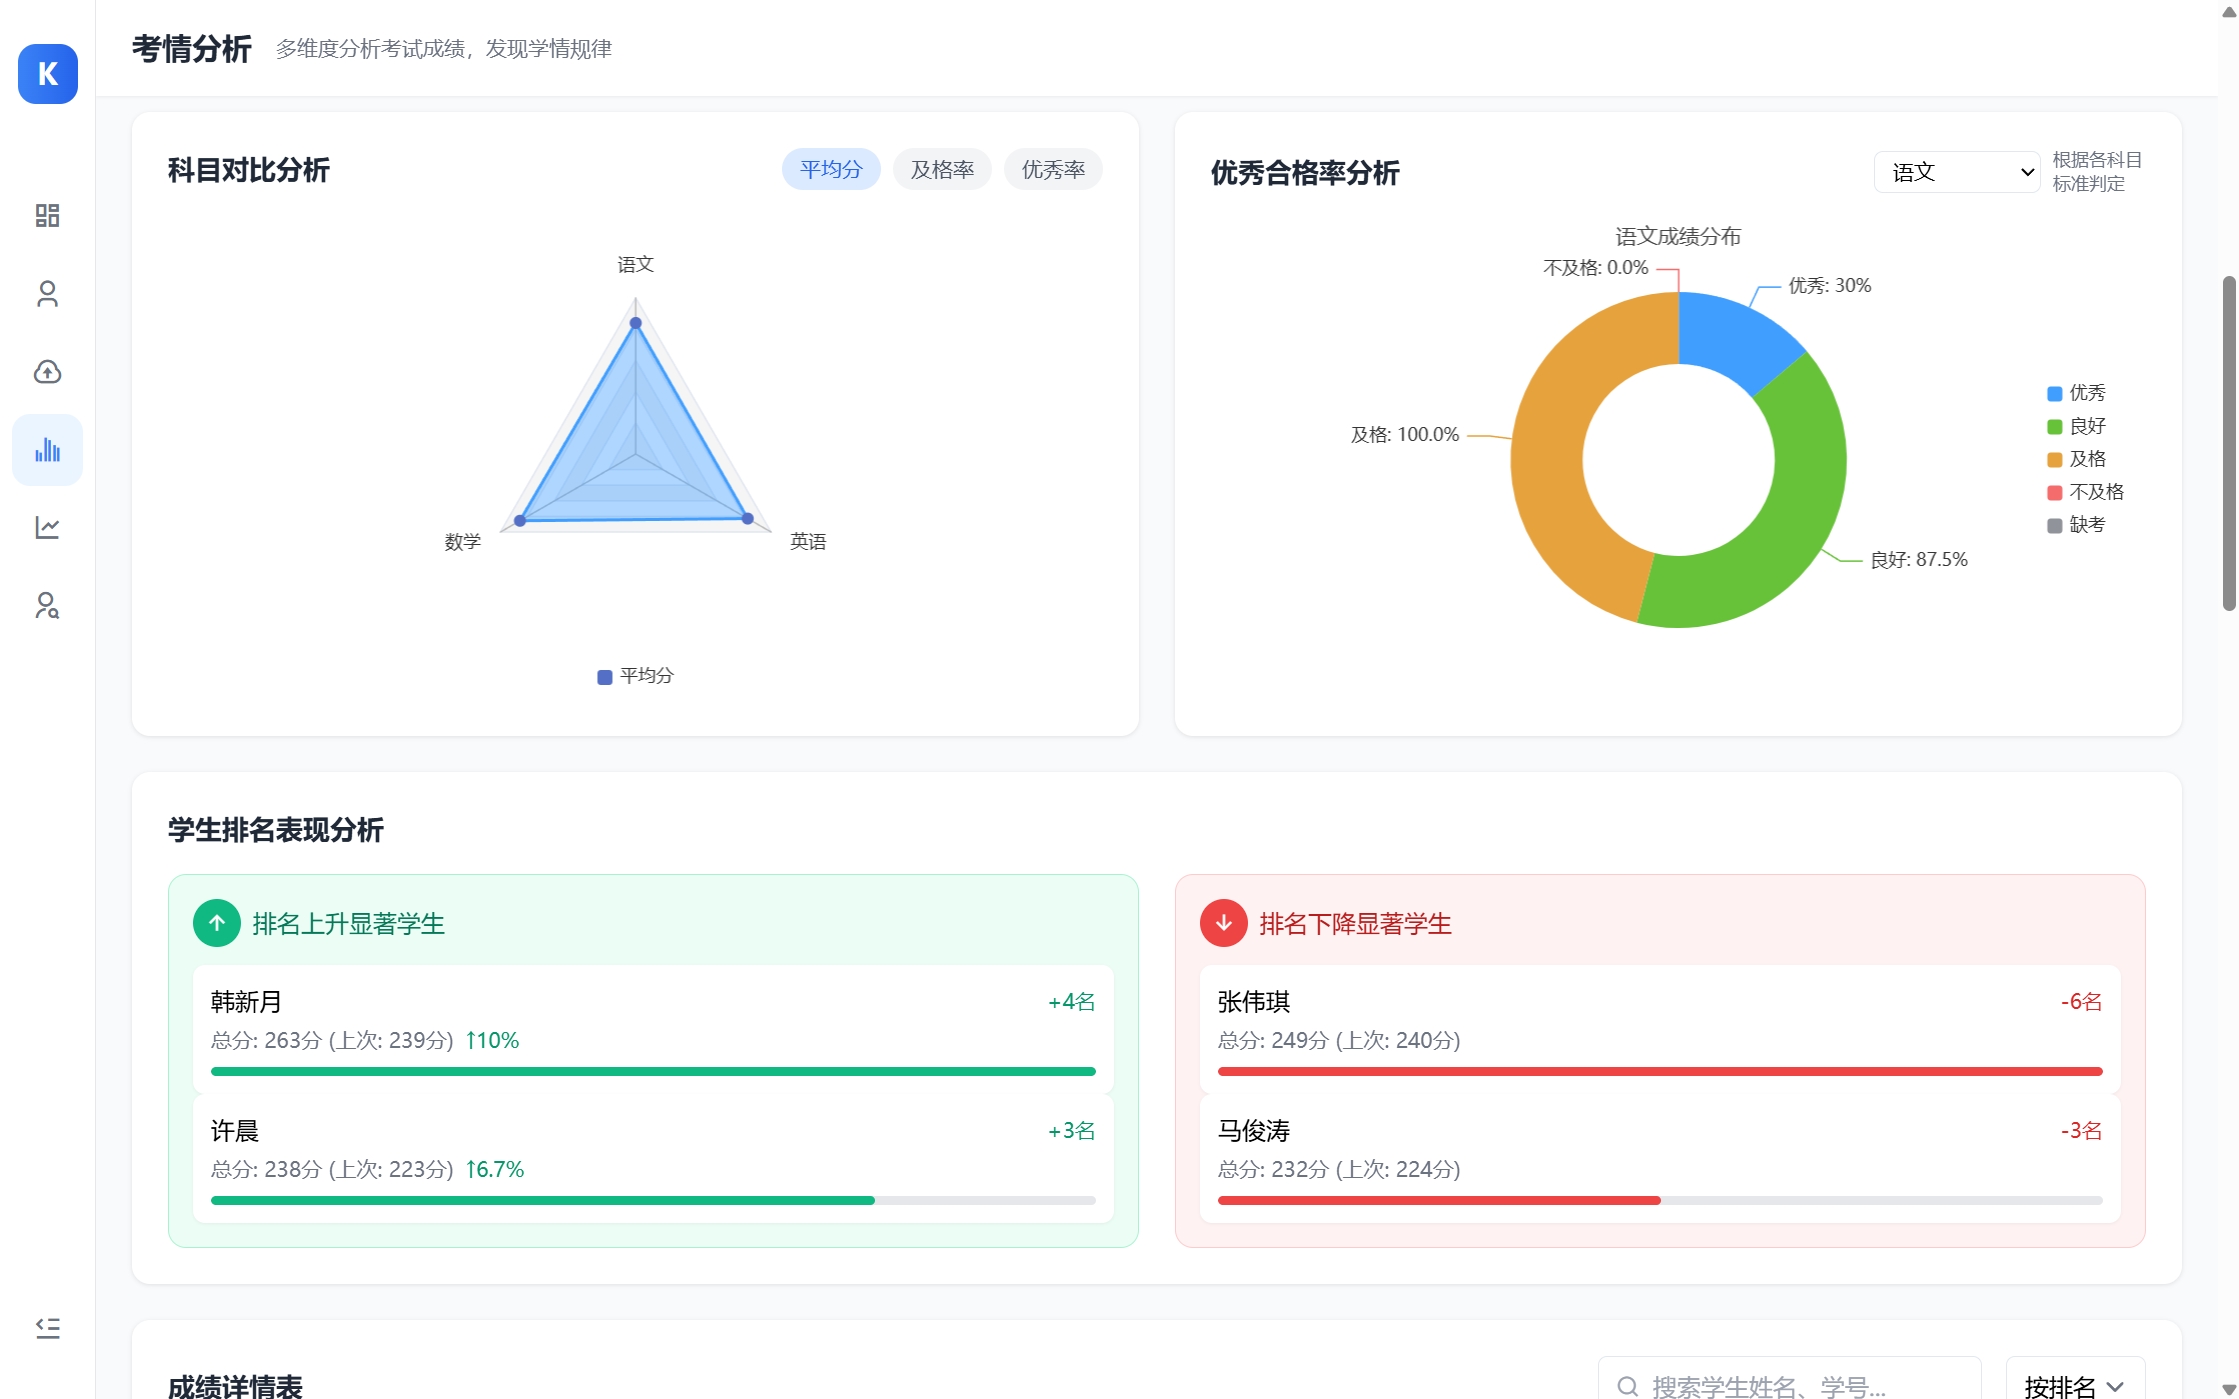Switch to the 及格率 tab

(941, 170)
